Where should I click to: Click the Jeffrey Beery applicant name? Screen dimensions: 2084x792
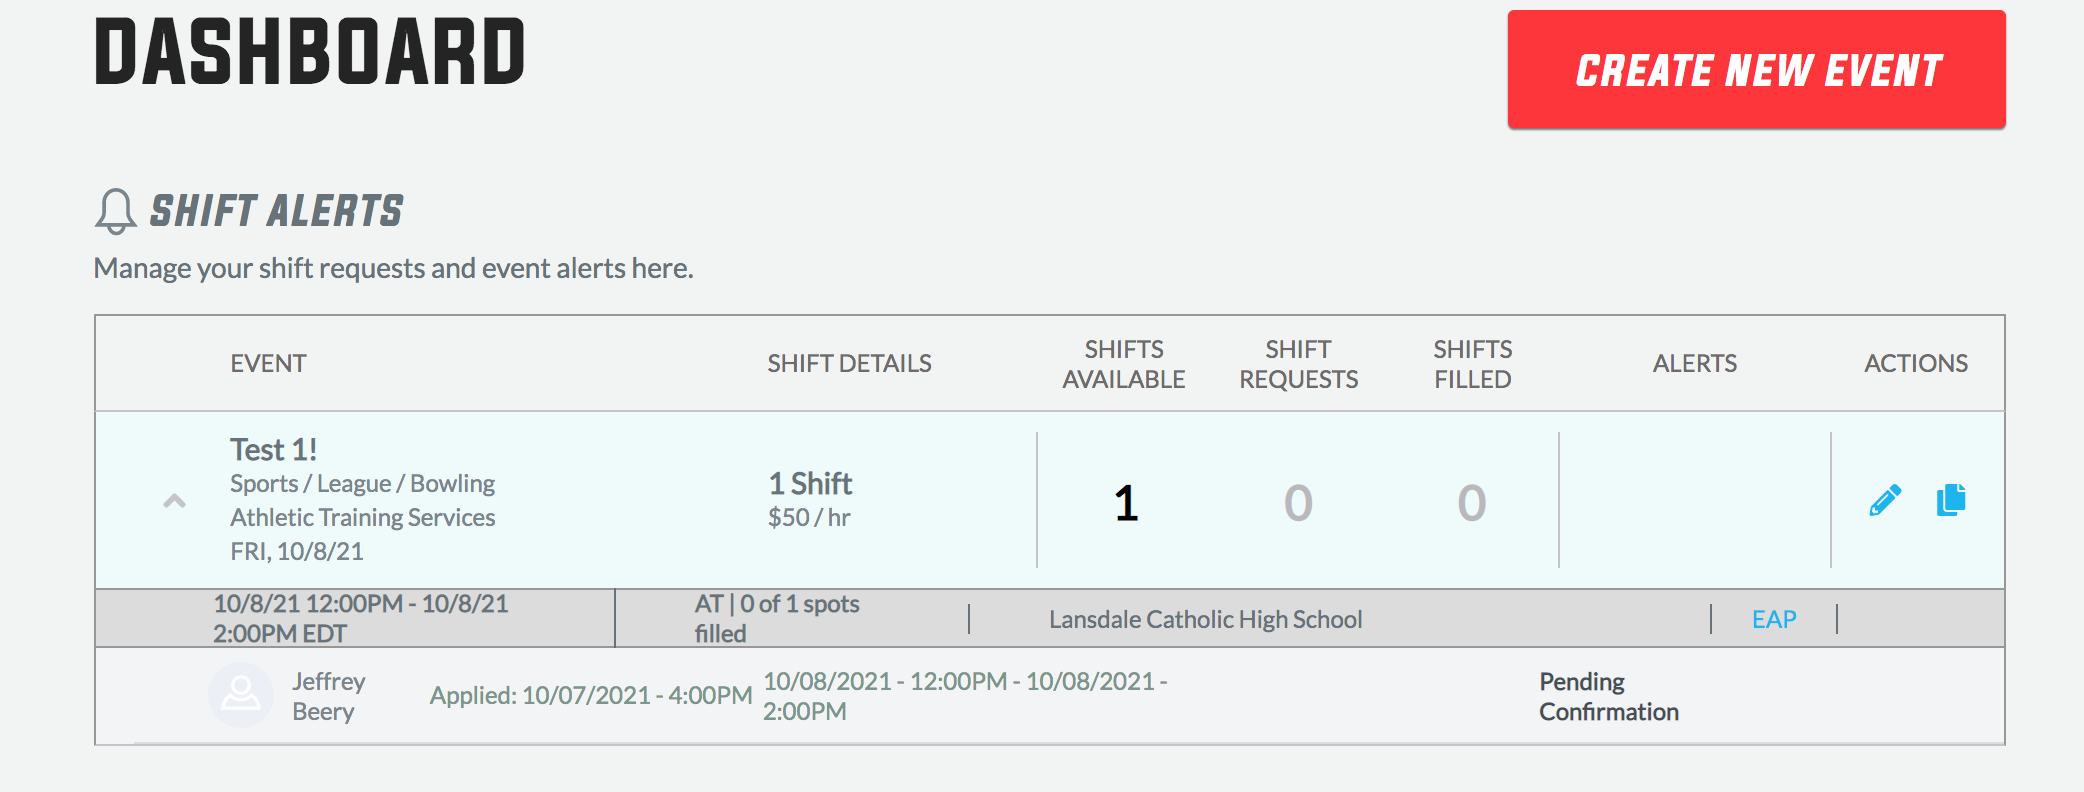click(x=328, y=696)
